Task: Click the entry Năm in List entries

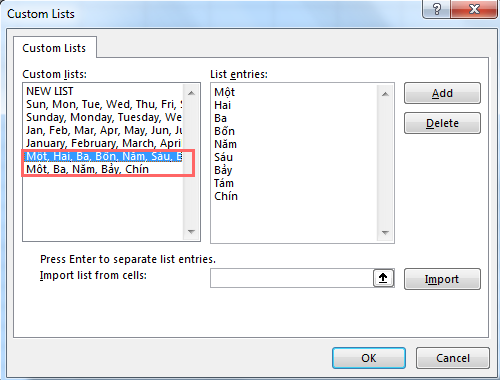Action: tap(225, 144)
